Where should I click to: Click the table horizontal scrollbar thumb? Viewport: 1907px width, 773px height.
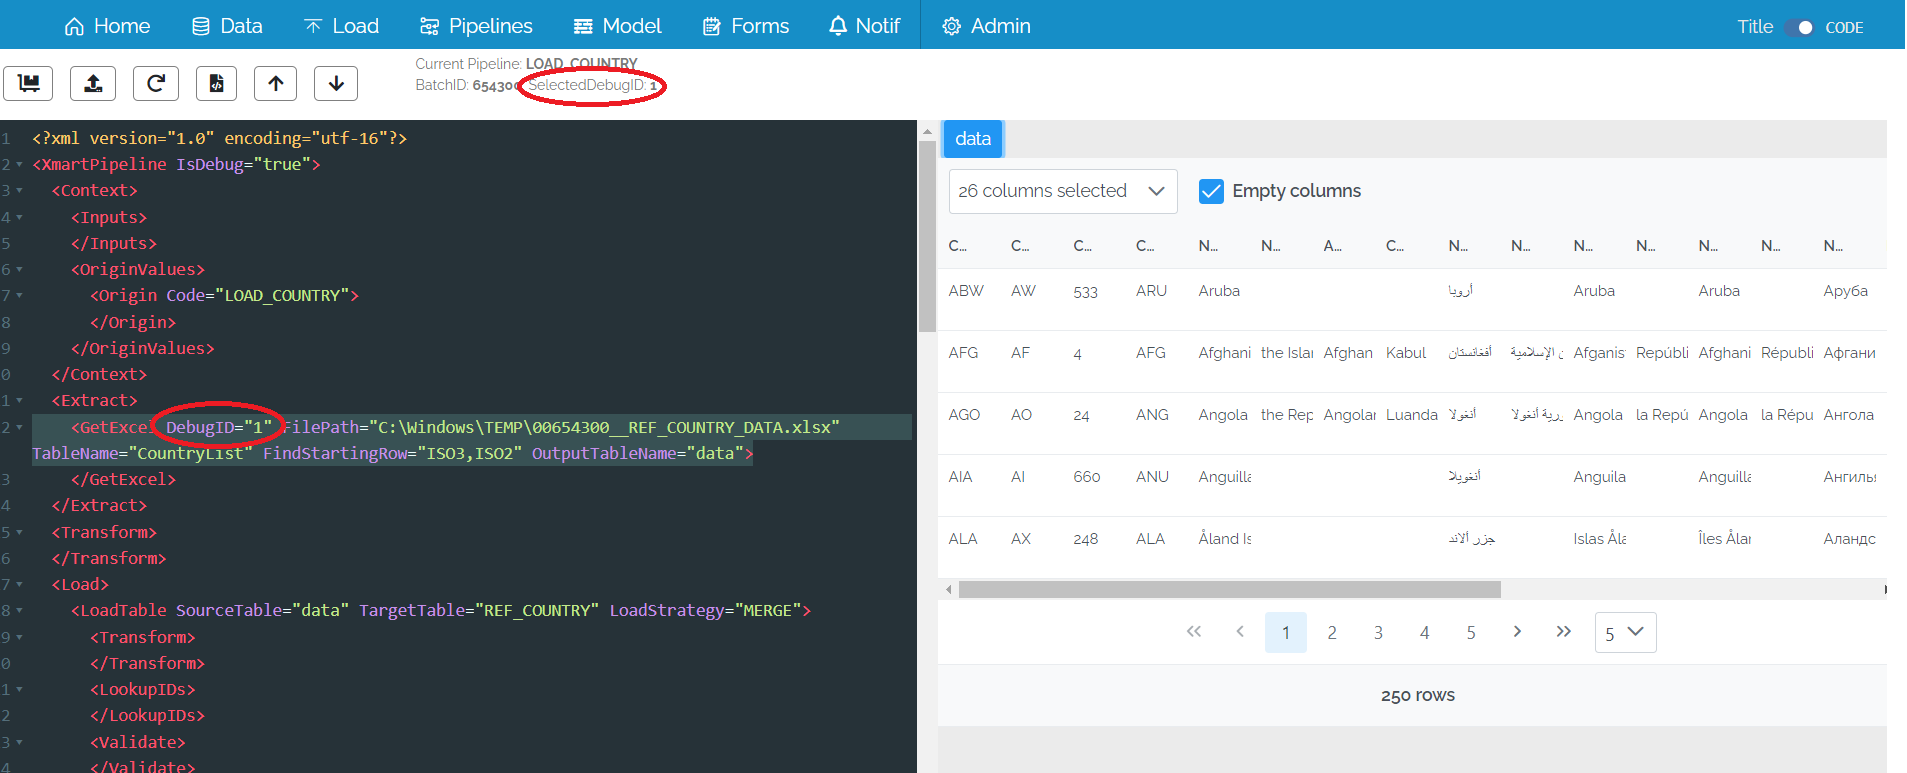(1229, 590)
